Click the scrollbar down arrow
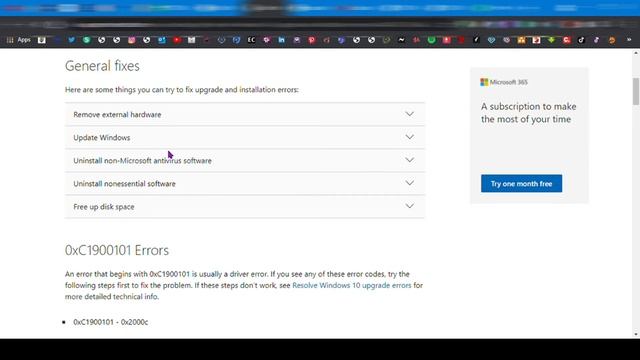 pos(636,334)
